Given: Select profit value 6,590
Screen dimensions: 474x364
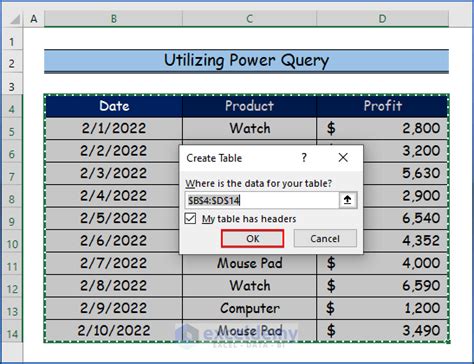Looking at the screenshot, I should point(382,286).
